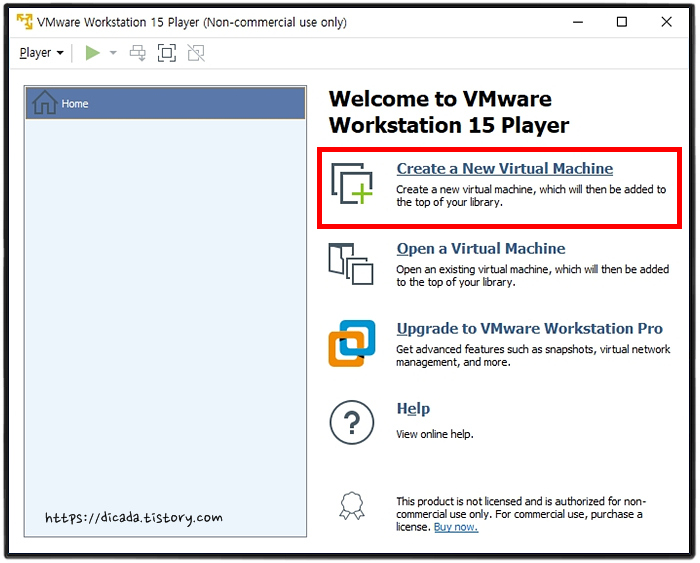Click the new virtual machine plus icon
This screenshot has width=700, height=563.
pyautogui.click(x=352, y=183)
